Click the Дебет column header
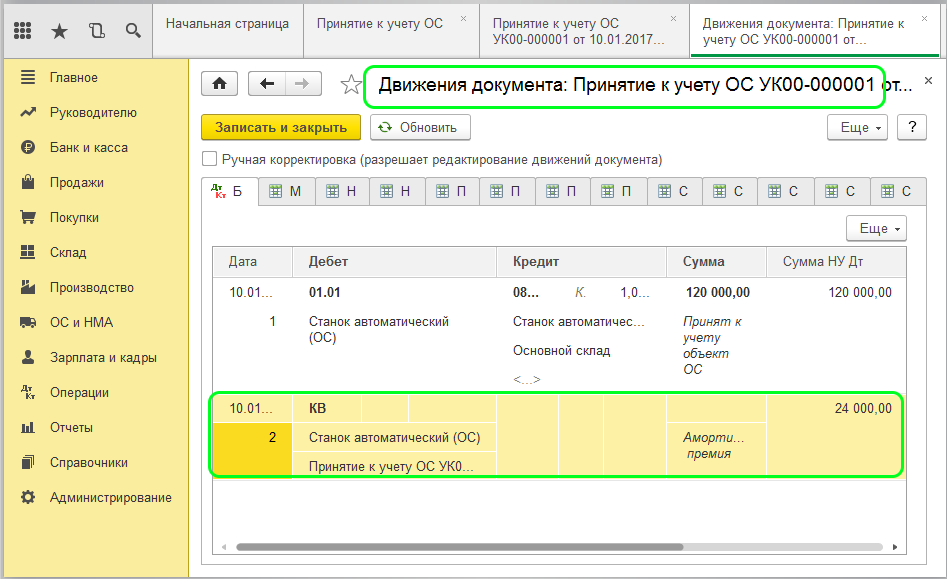947x579 pixels. (394, 261)
